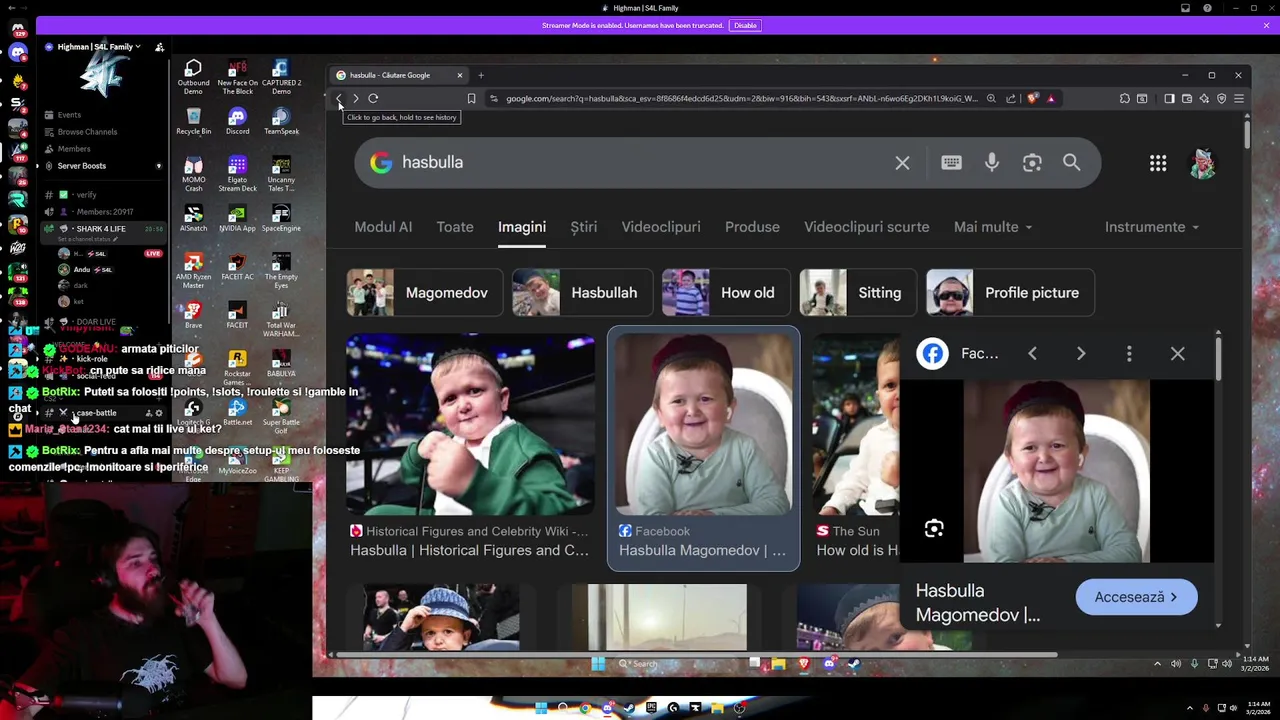1280x720 pixels.
Task: Open a new browser tab
Action: [481, 75]
